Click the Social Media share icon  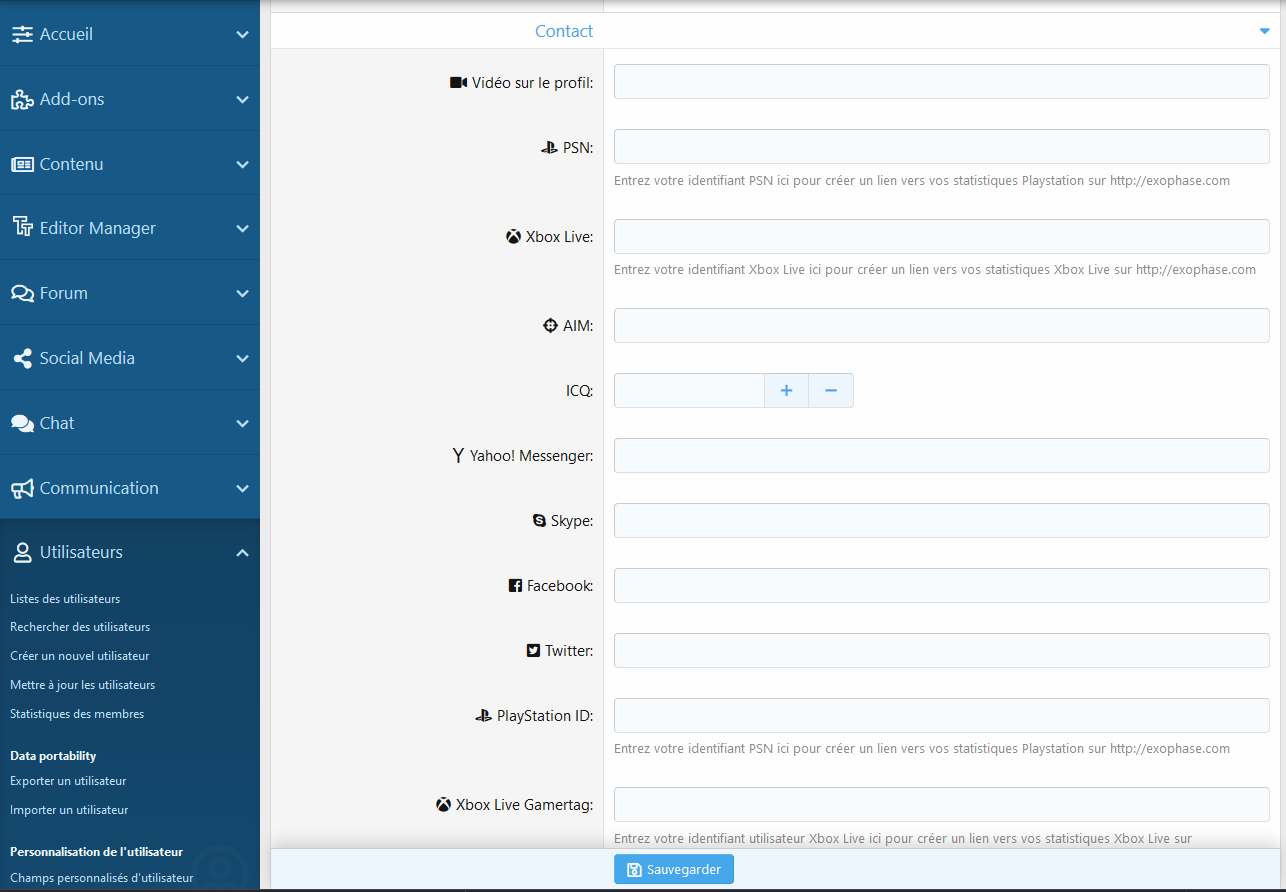22,358
